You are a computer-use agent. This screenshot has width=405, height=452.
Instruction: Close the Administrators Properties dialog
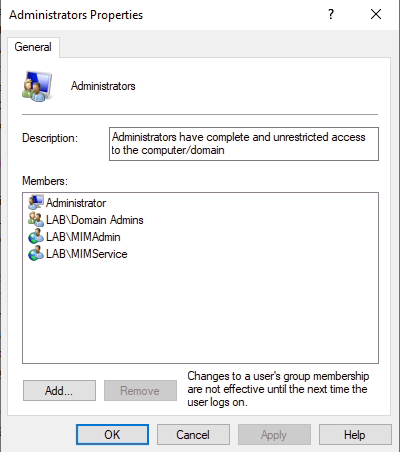(x=376, y=14)
